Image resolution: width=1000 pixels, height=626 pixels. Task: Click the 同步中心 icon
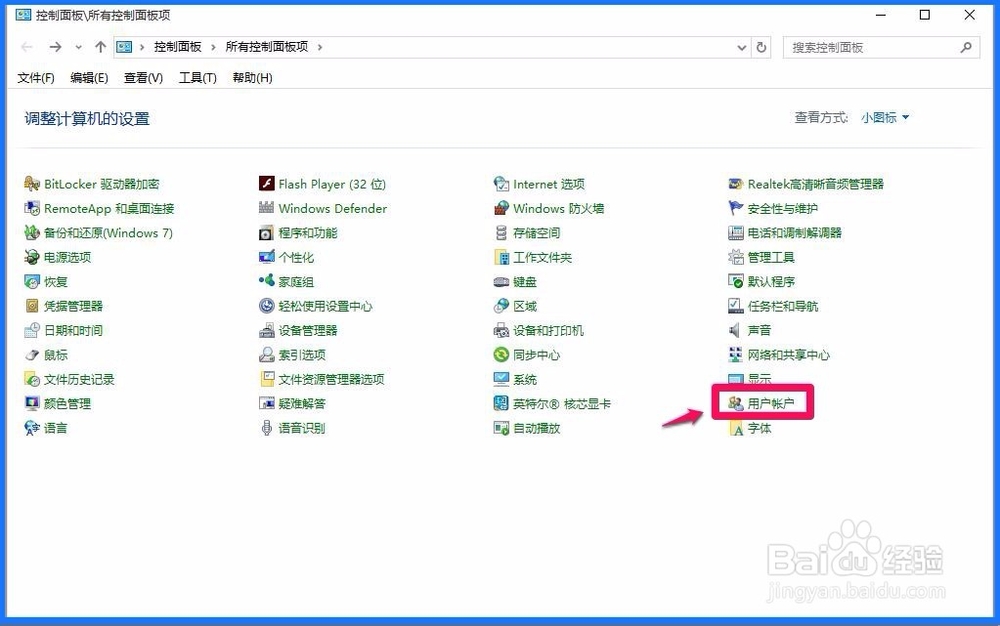point(501,355)
